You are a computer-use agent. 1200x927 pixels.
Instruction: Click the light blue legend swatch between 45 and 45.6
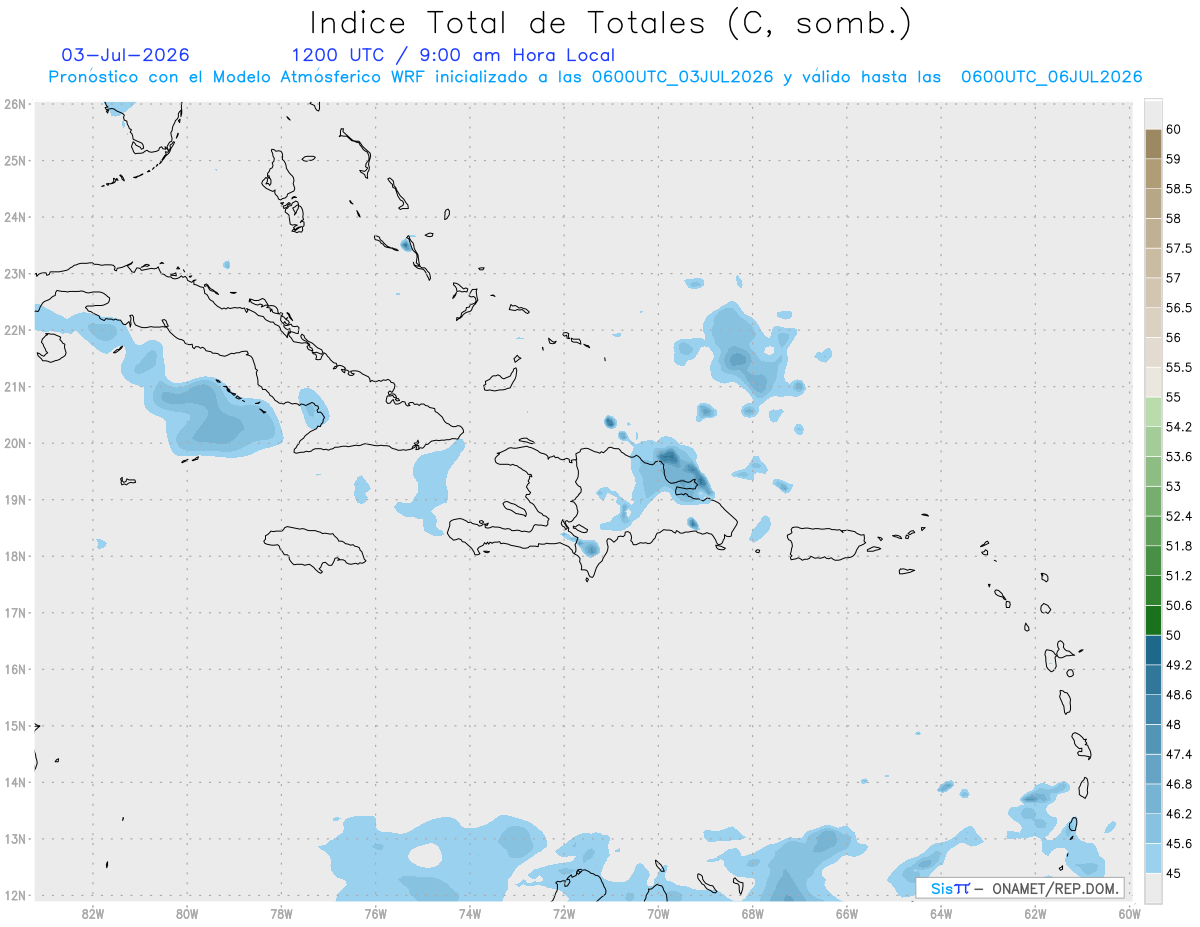(1153, 858)
